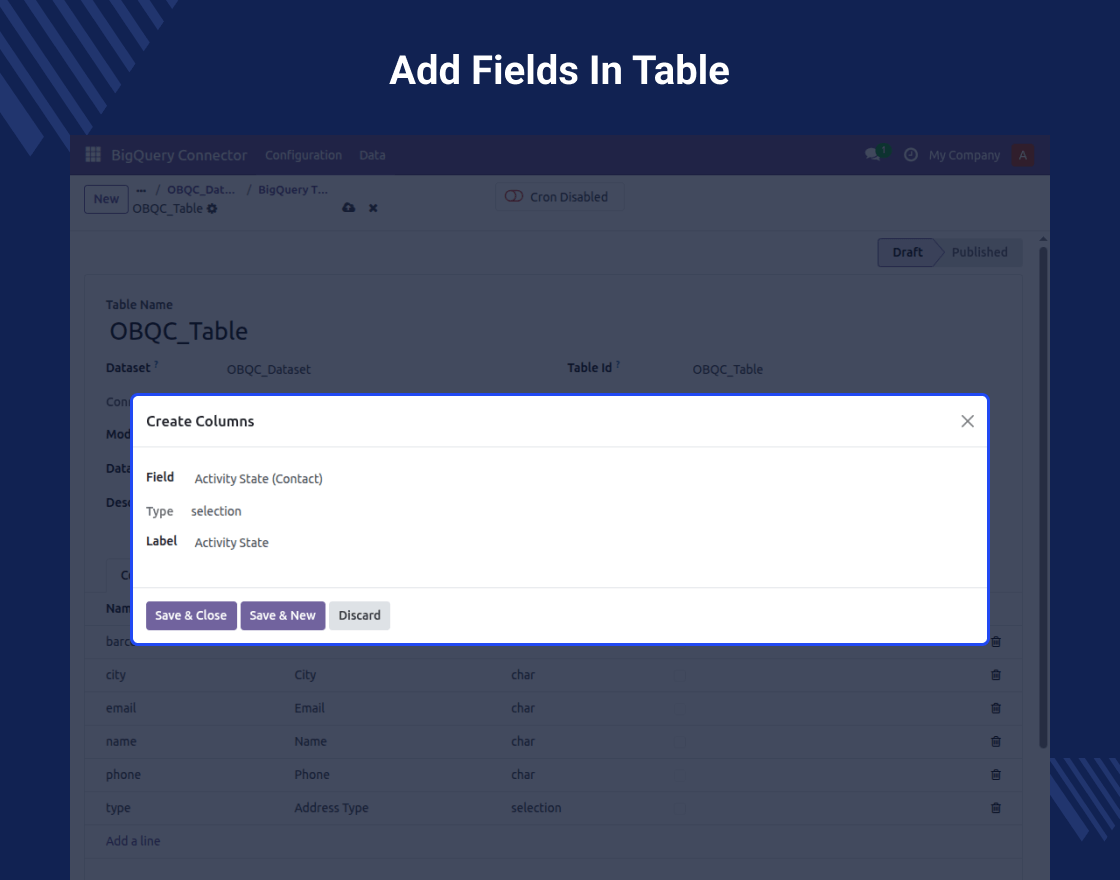Delete the city row with trash icon

click(x=996, y=675)
